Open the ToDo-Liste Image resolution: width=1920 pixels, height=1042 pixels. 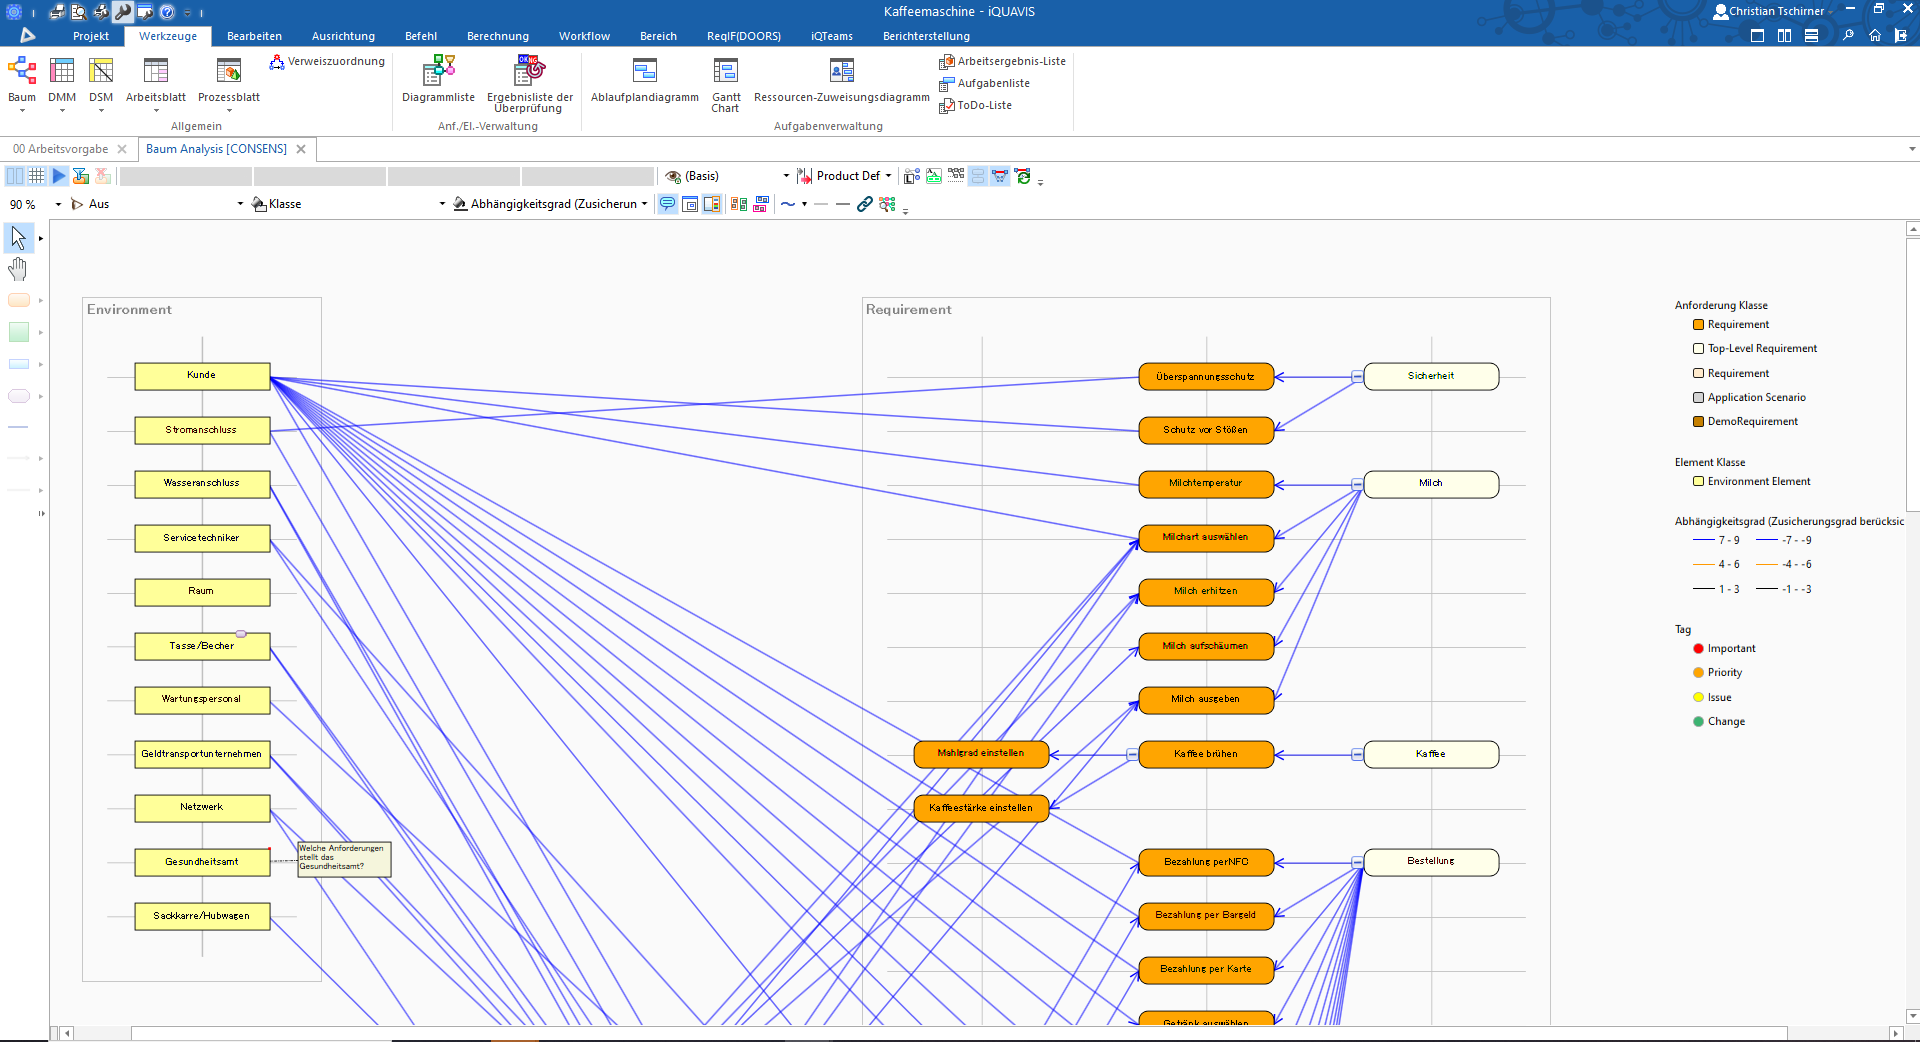pyautogui.click(x=975, y=105)
